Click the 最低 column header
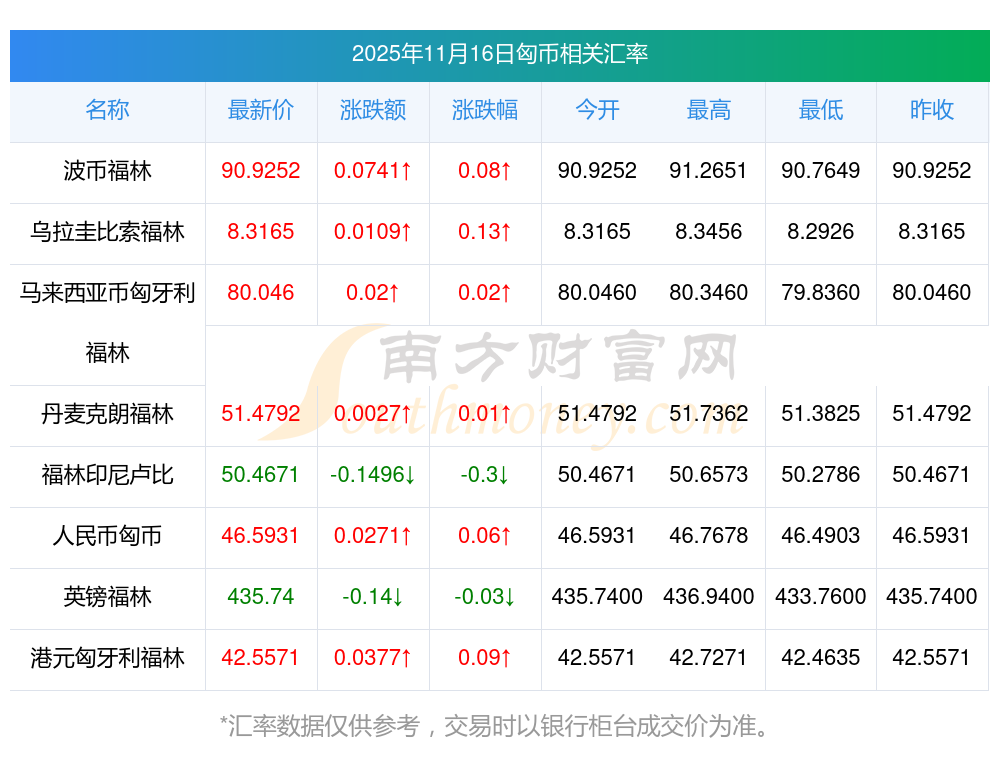The image size is (1000, 757). point(821,110)
